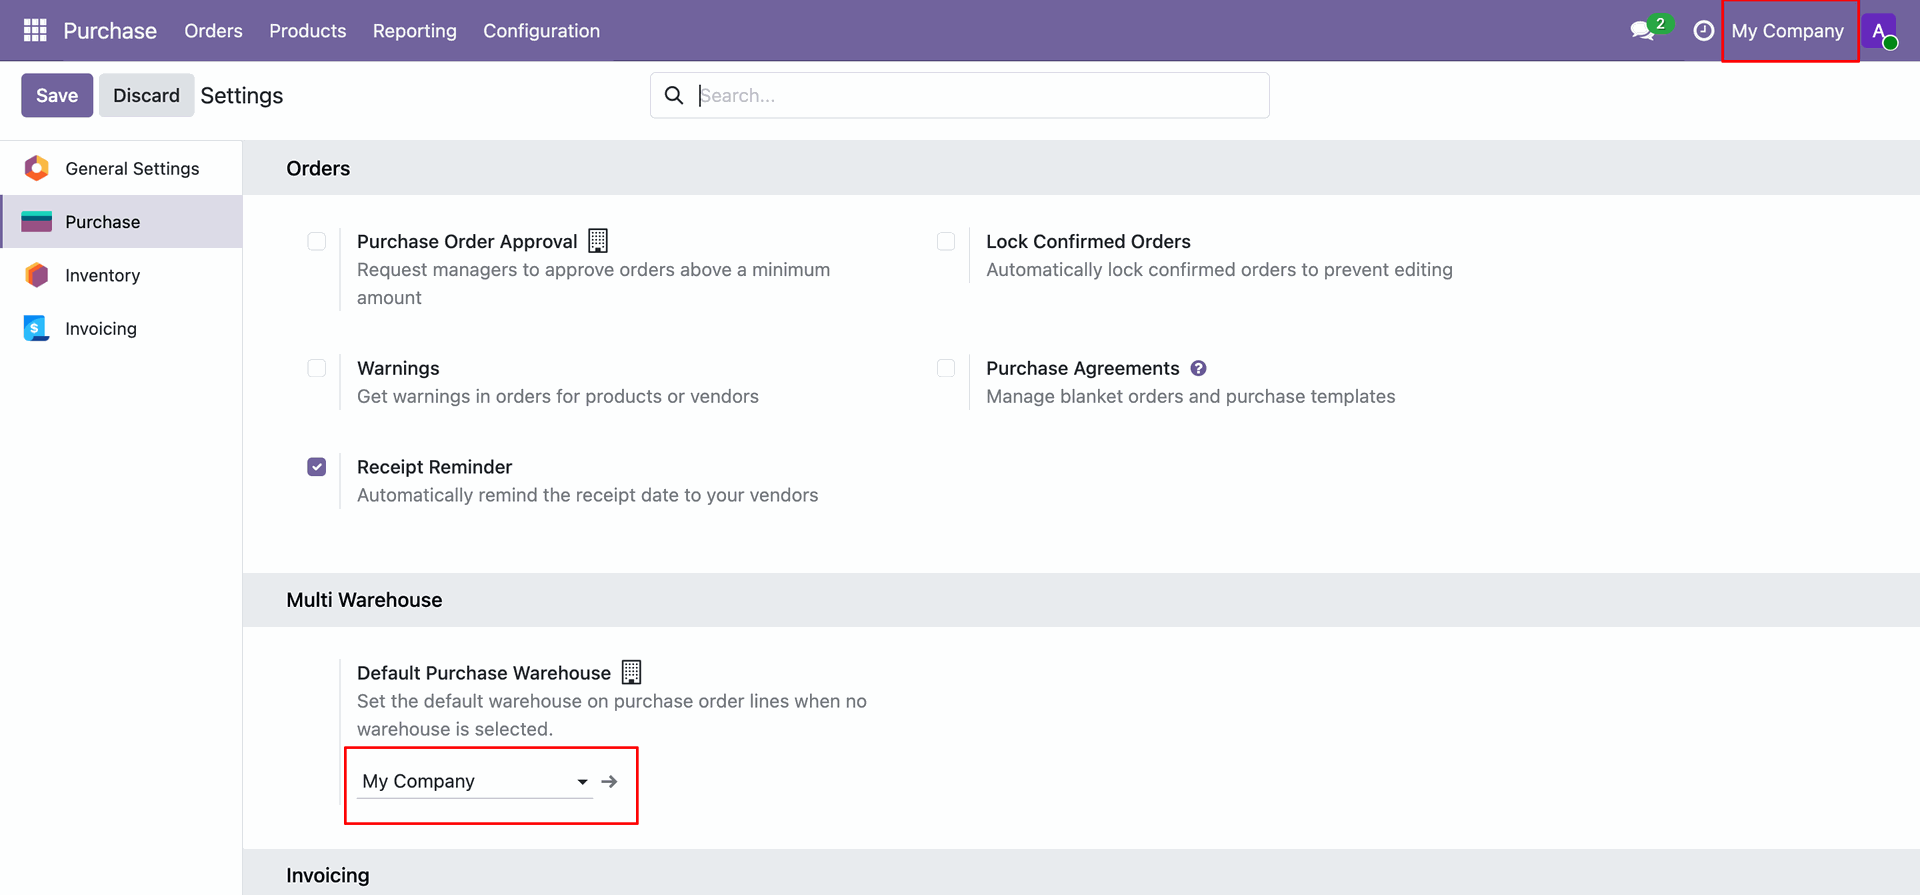
Task: Click 'Get warnings in orders' description
Action: coord(558,396)
